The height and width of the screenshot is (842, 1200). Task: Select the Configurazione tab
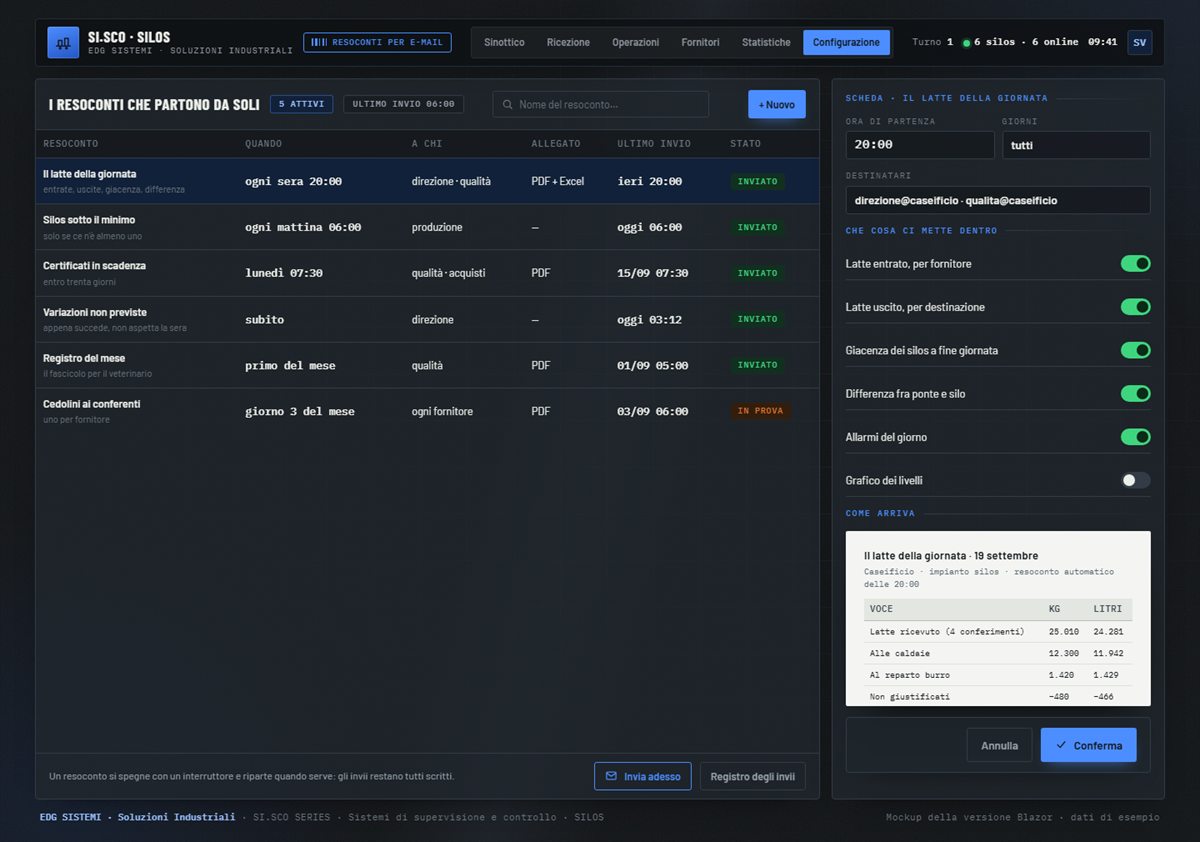[x=846, y=42]
